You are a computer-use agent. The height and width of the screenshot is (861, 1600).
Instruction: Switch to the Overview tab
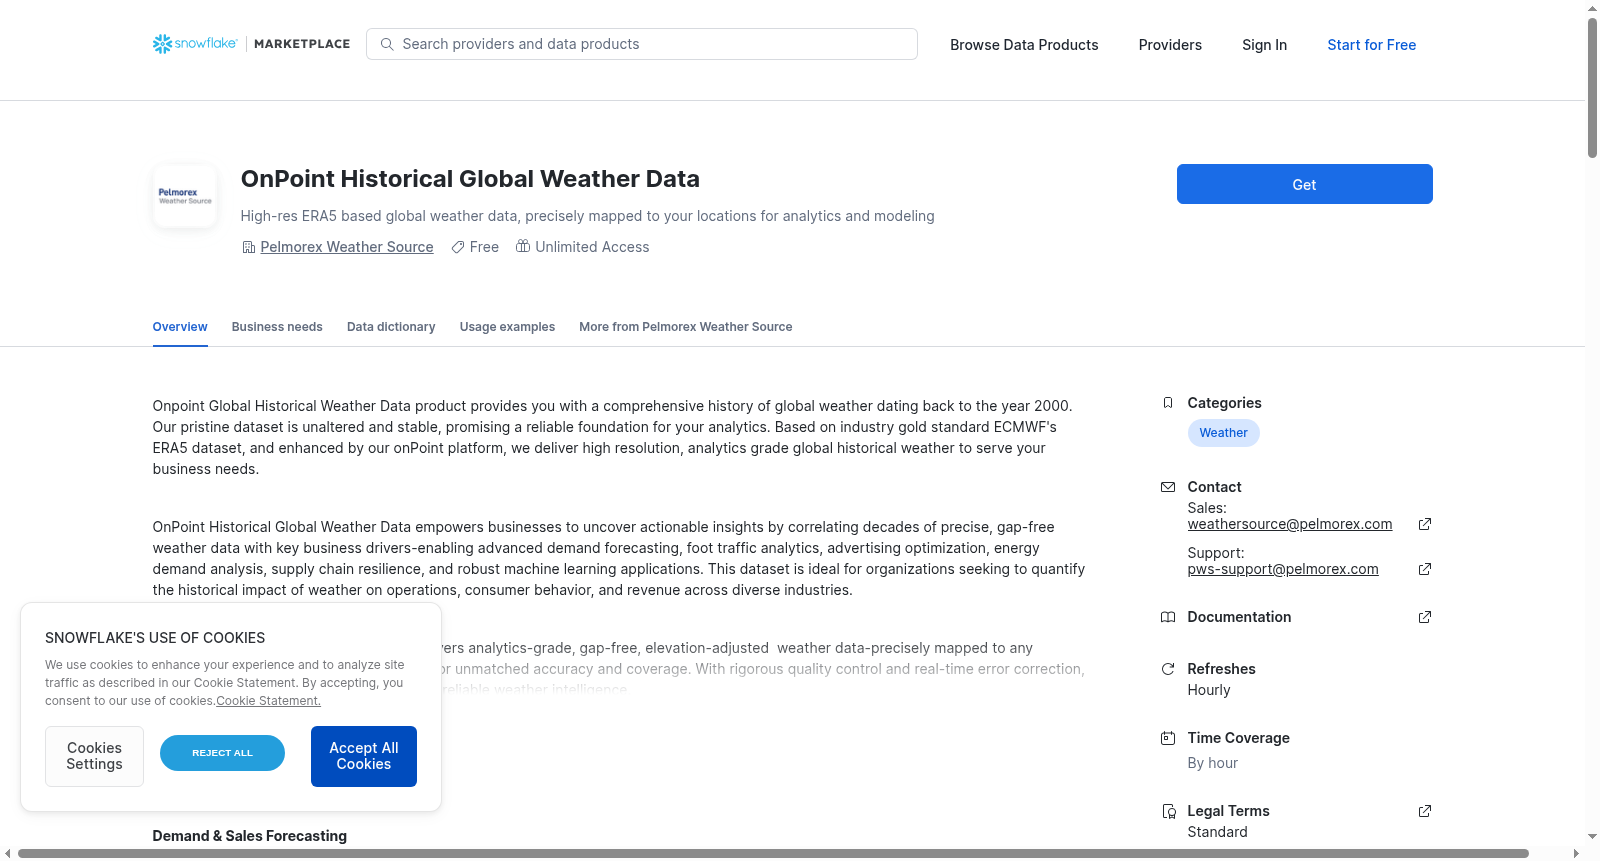pyautogui.click(x=180, y=327)
